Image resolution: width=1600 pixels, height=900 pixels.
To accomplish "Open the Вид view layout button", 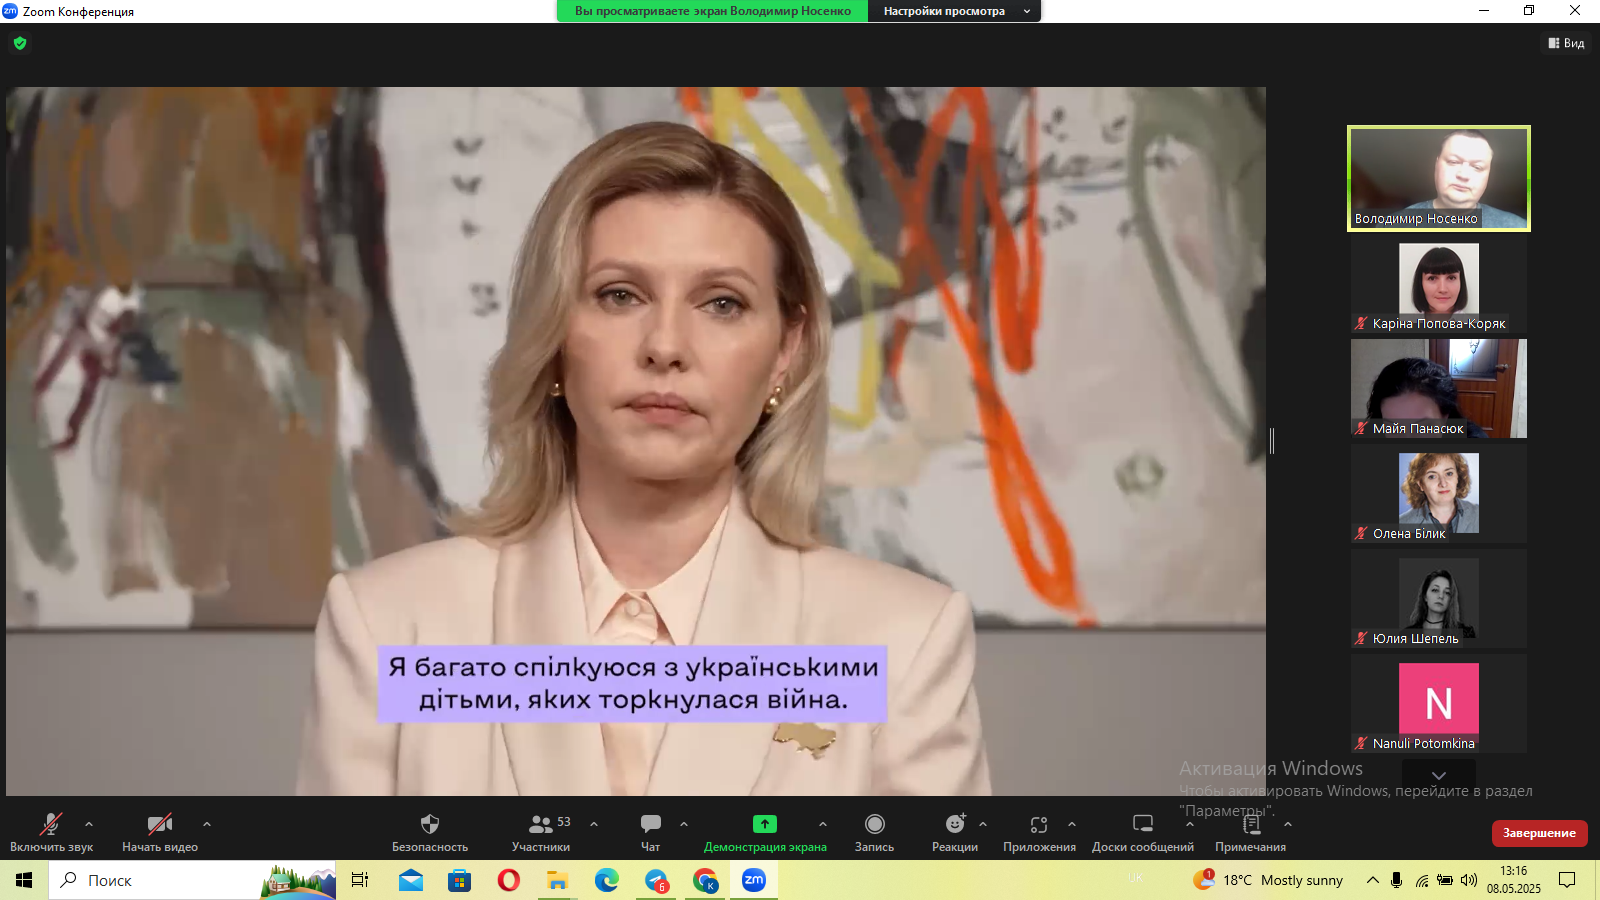I will point(1566,43).
